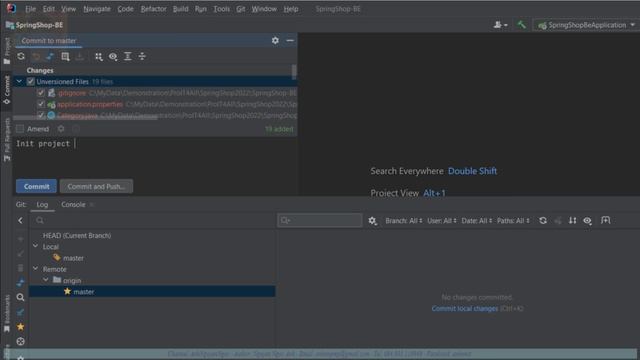Open the Branch: All filter dropdown
This screenshot has height=360, width=640.
(x=404, y=221)
